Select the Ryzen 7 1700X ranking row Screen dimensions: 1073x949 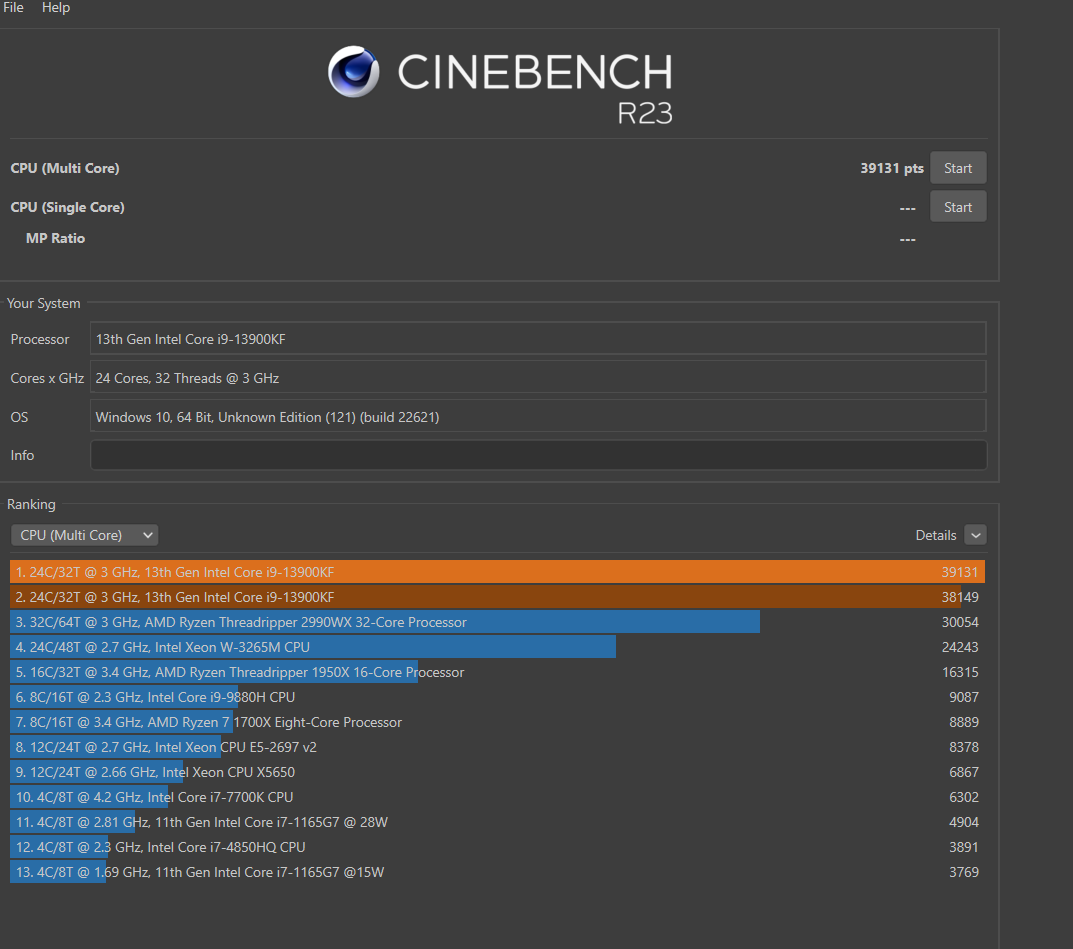point(497,722)
